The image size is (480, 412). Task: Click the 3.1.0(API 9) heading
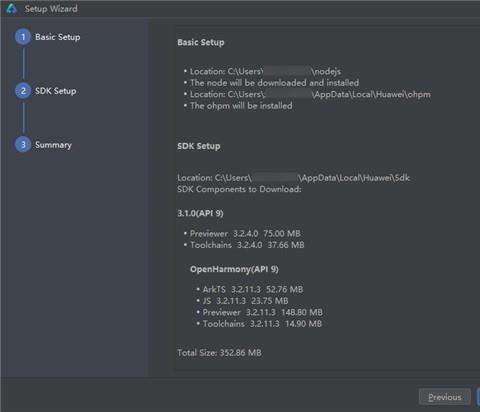pyautogui.click(x=200, y=213)
